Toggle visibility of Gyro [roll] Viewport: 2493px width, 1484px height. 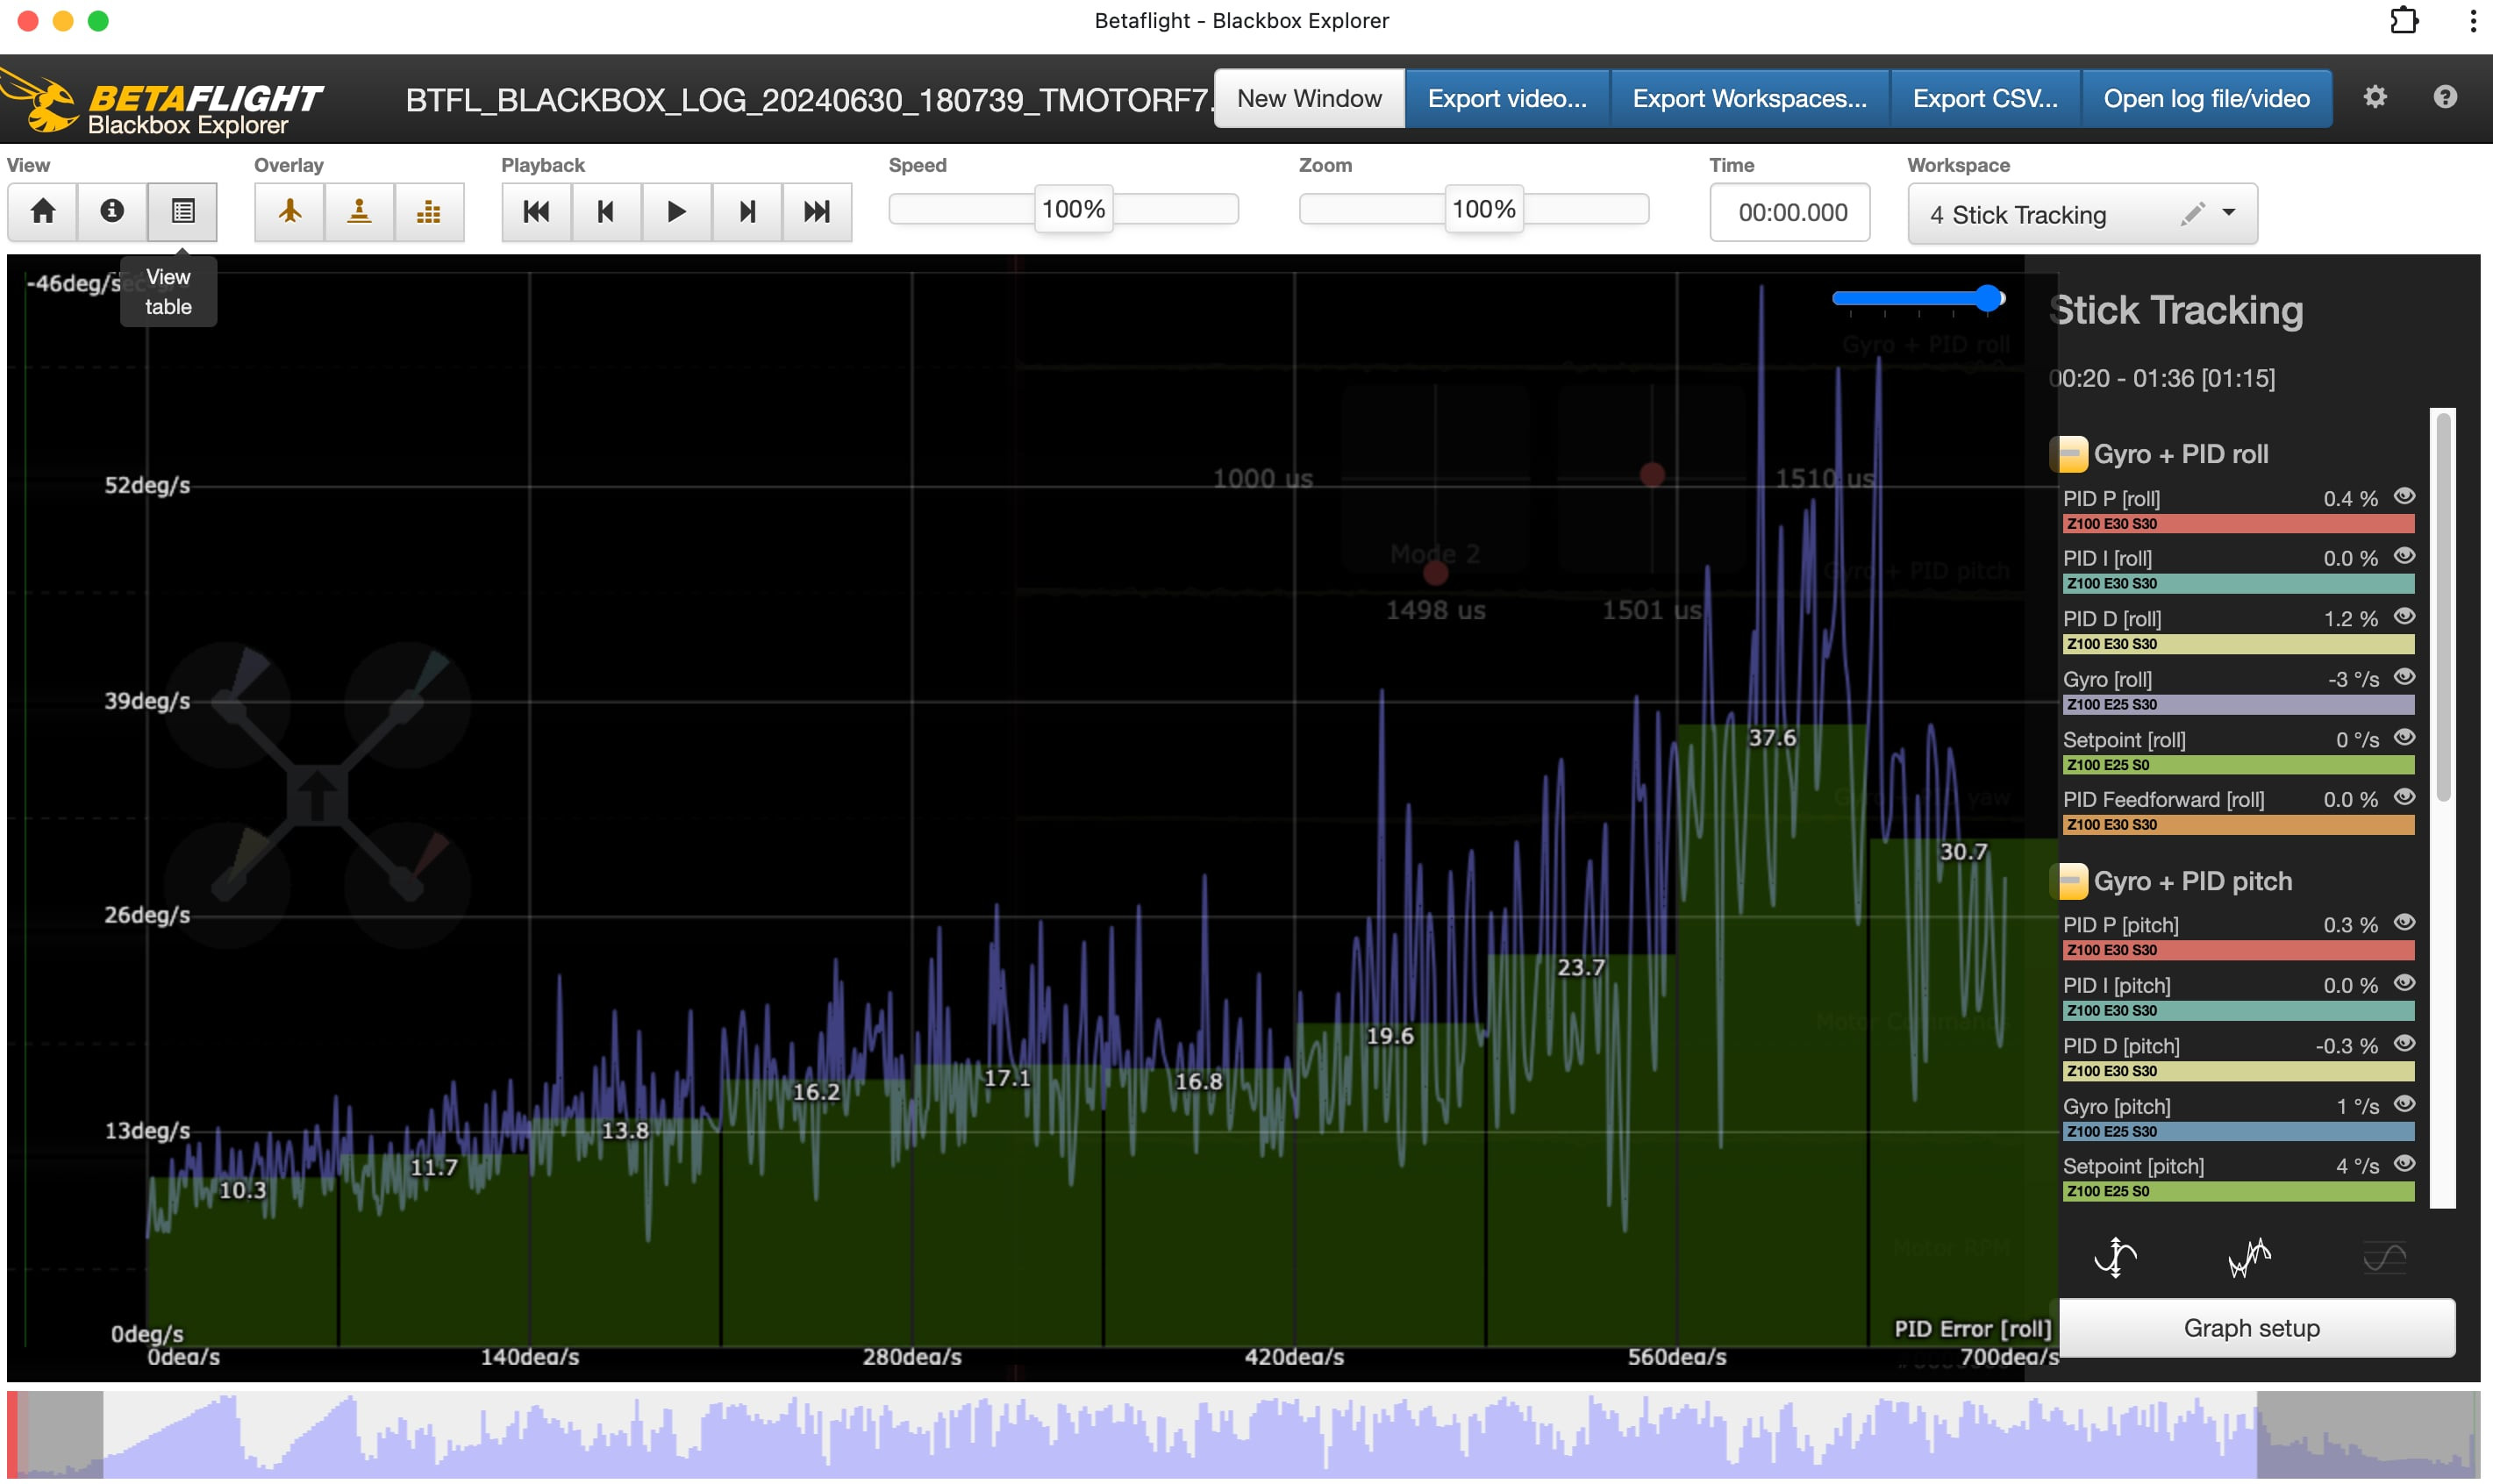pos(2405,677)
